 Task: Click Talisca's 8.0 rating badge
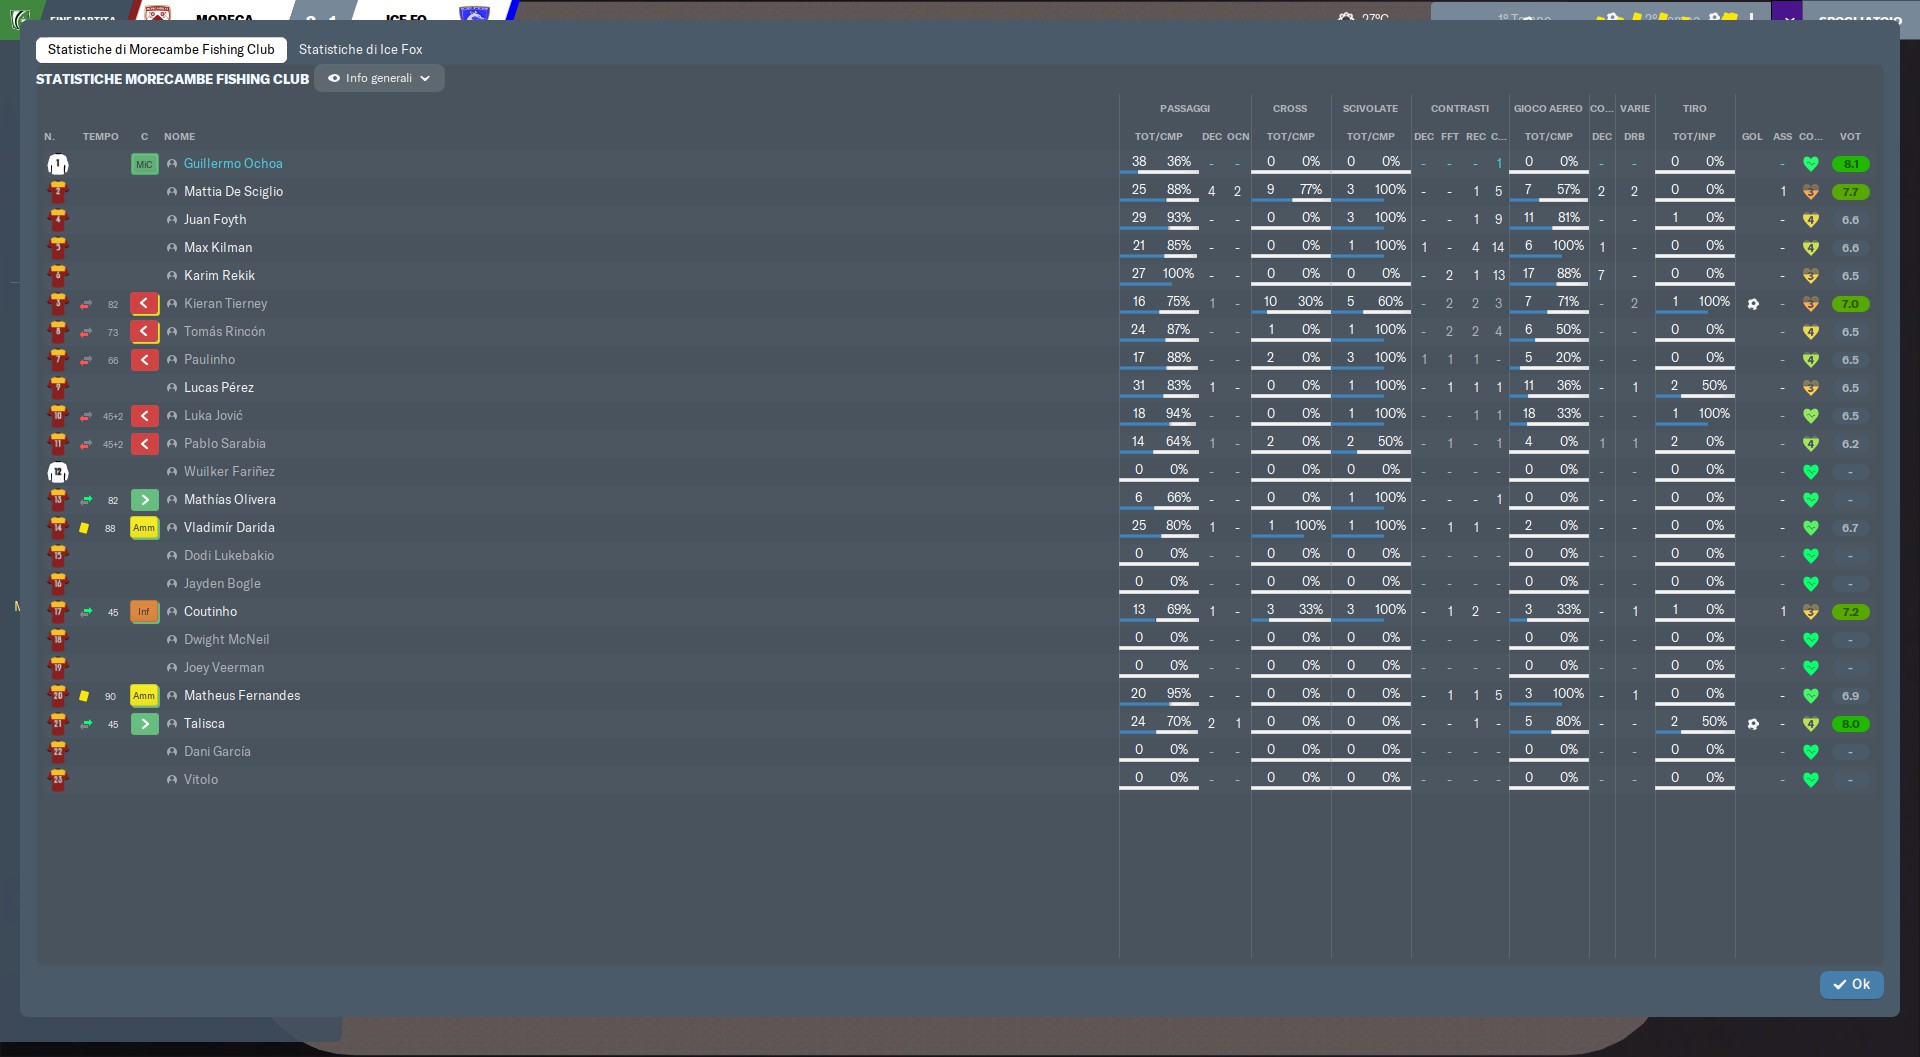click(1850, 724)
